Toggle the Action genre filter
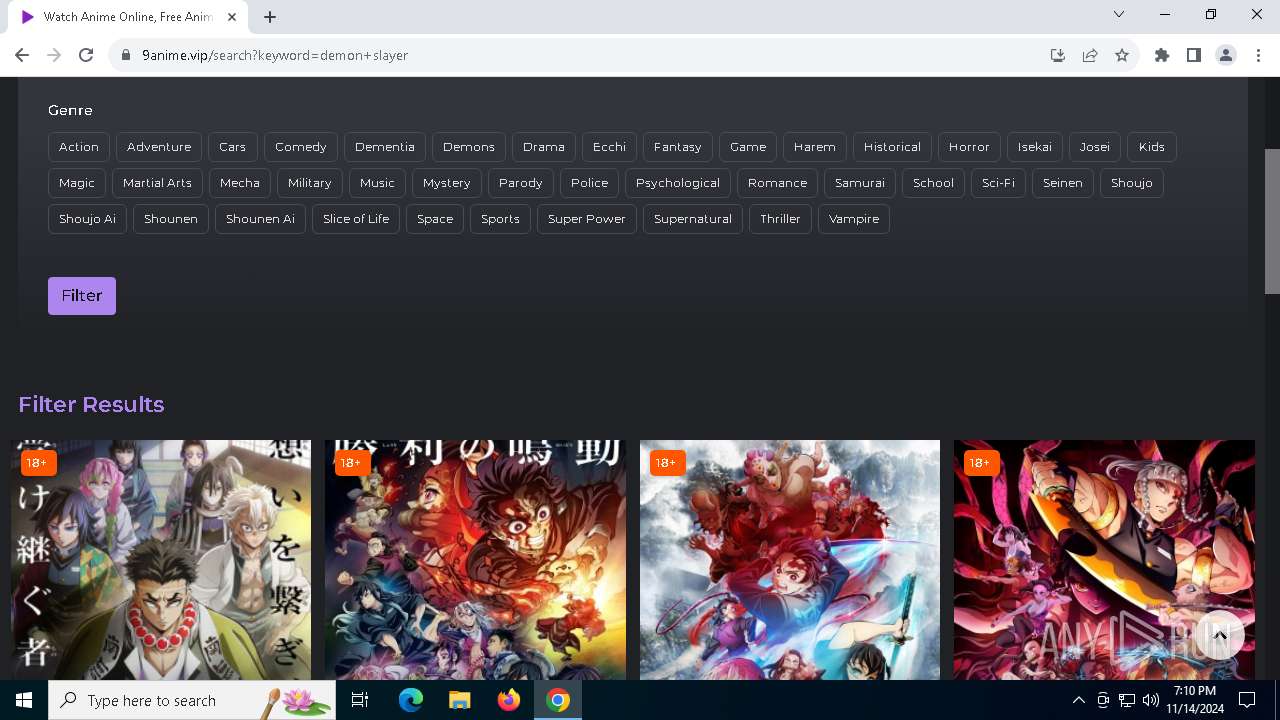The width and height of the screenshot is (1280, 720). pos(79,147)
